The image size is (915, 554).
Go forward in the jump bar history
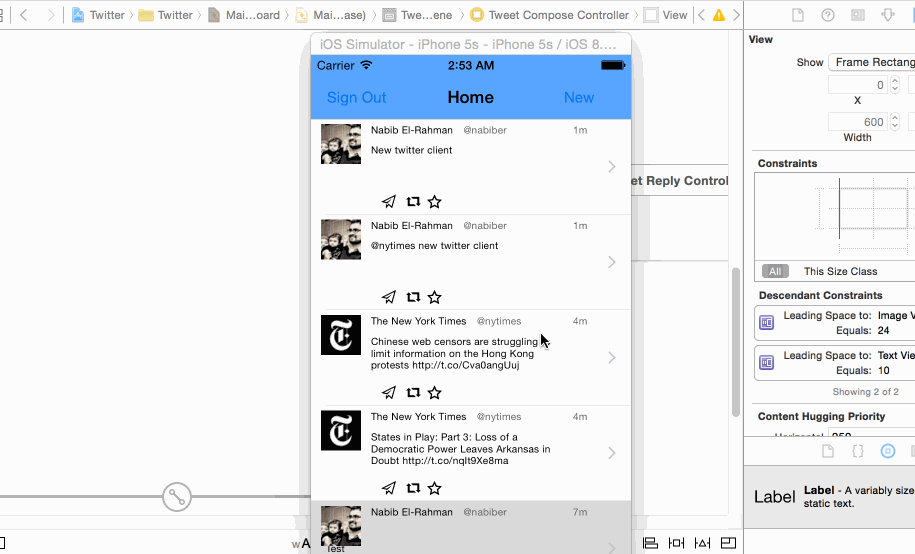[51, 15]
